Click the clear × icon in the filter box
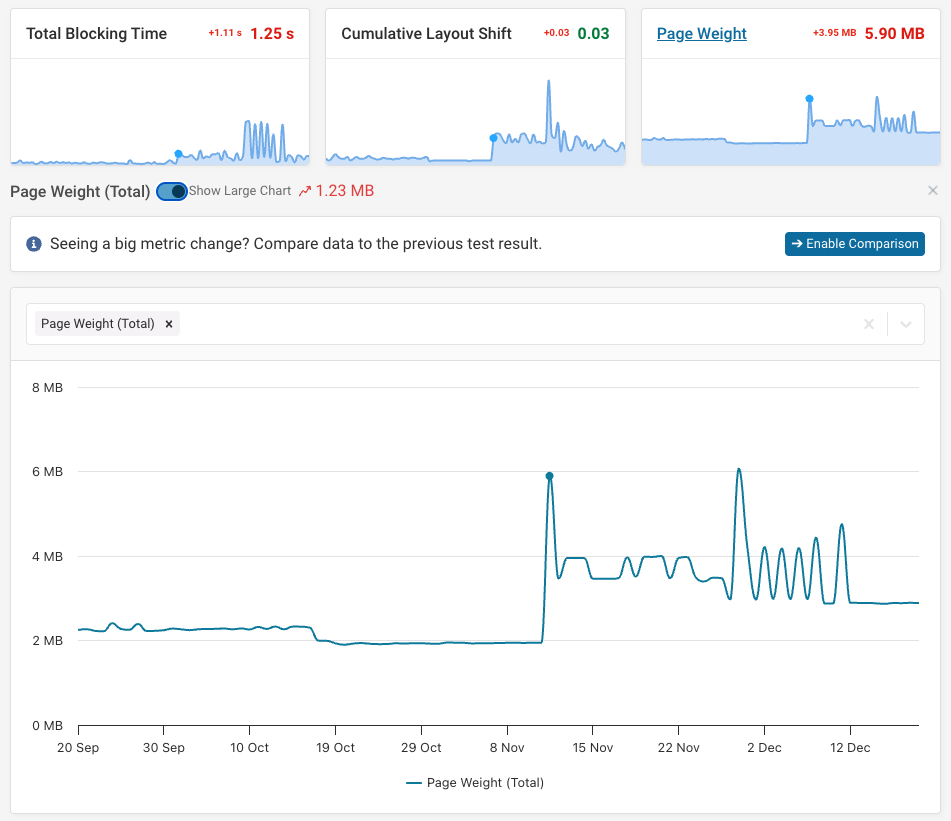The height and width of the screenshot is (821, 951). [x=869, y=323]
